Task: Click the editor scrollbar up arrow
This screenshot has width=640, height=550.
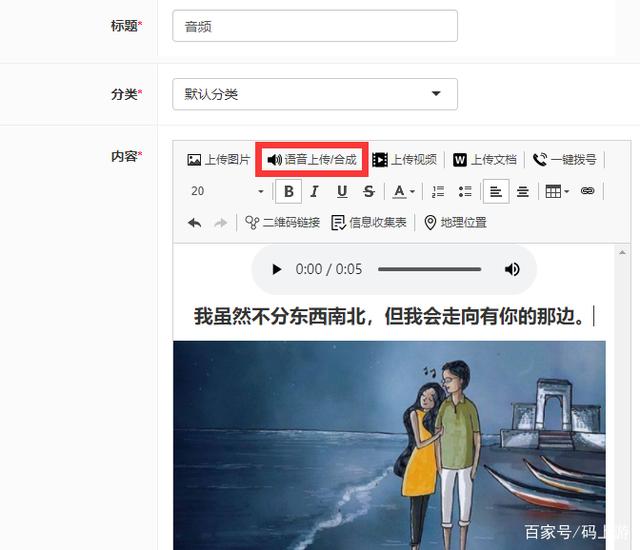Action: (622, 253)
